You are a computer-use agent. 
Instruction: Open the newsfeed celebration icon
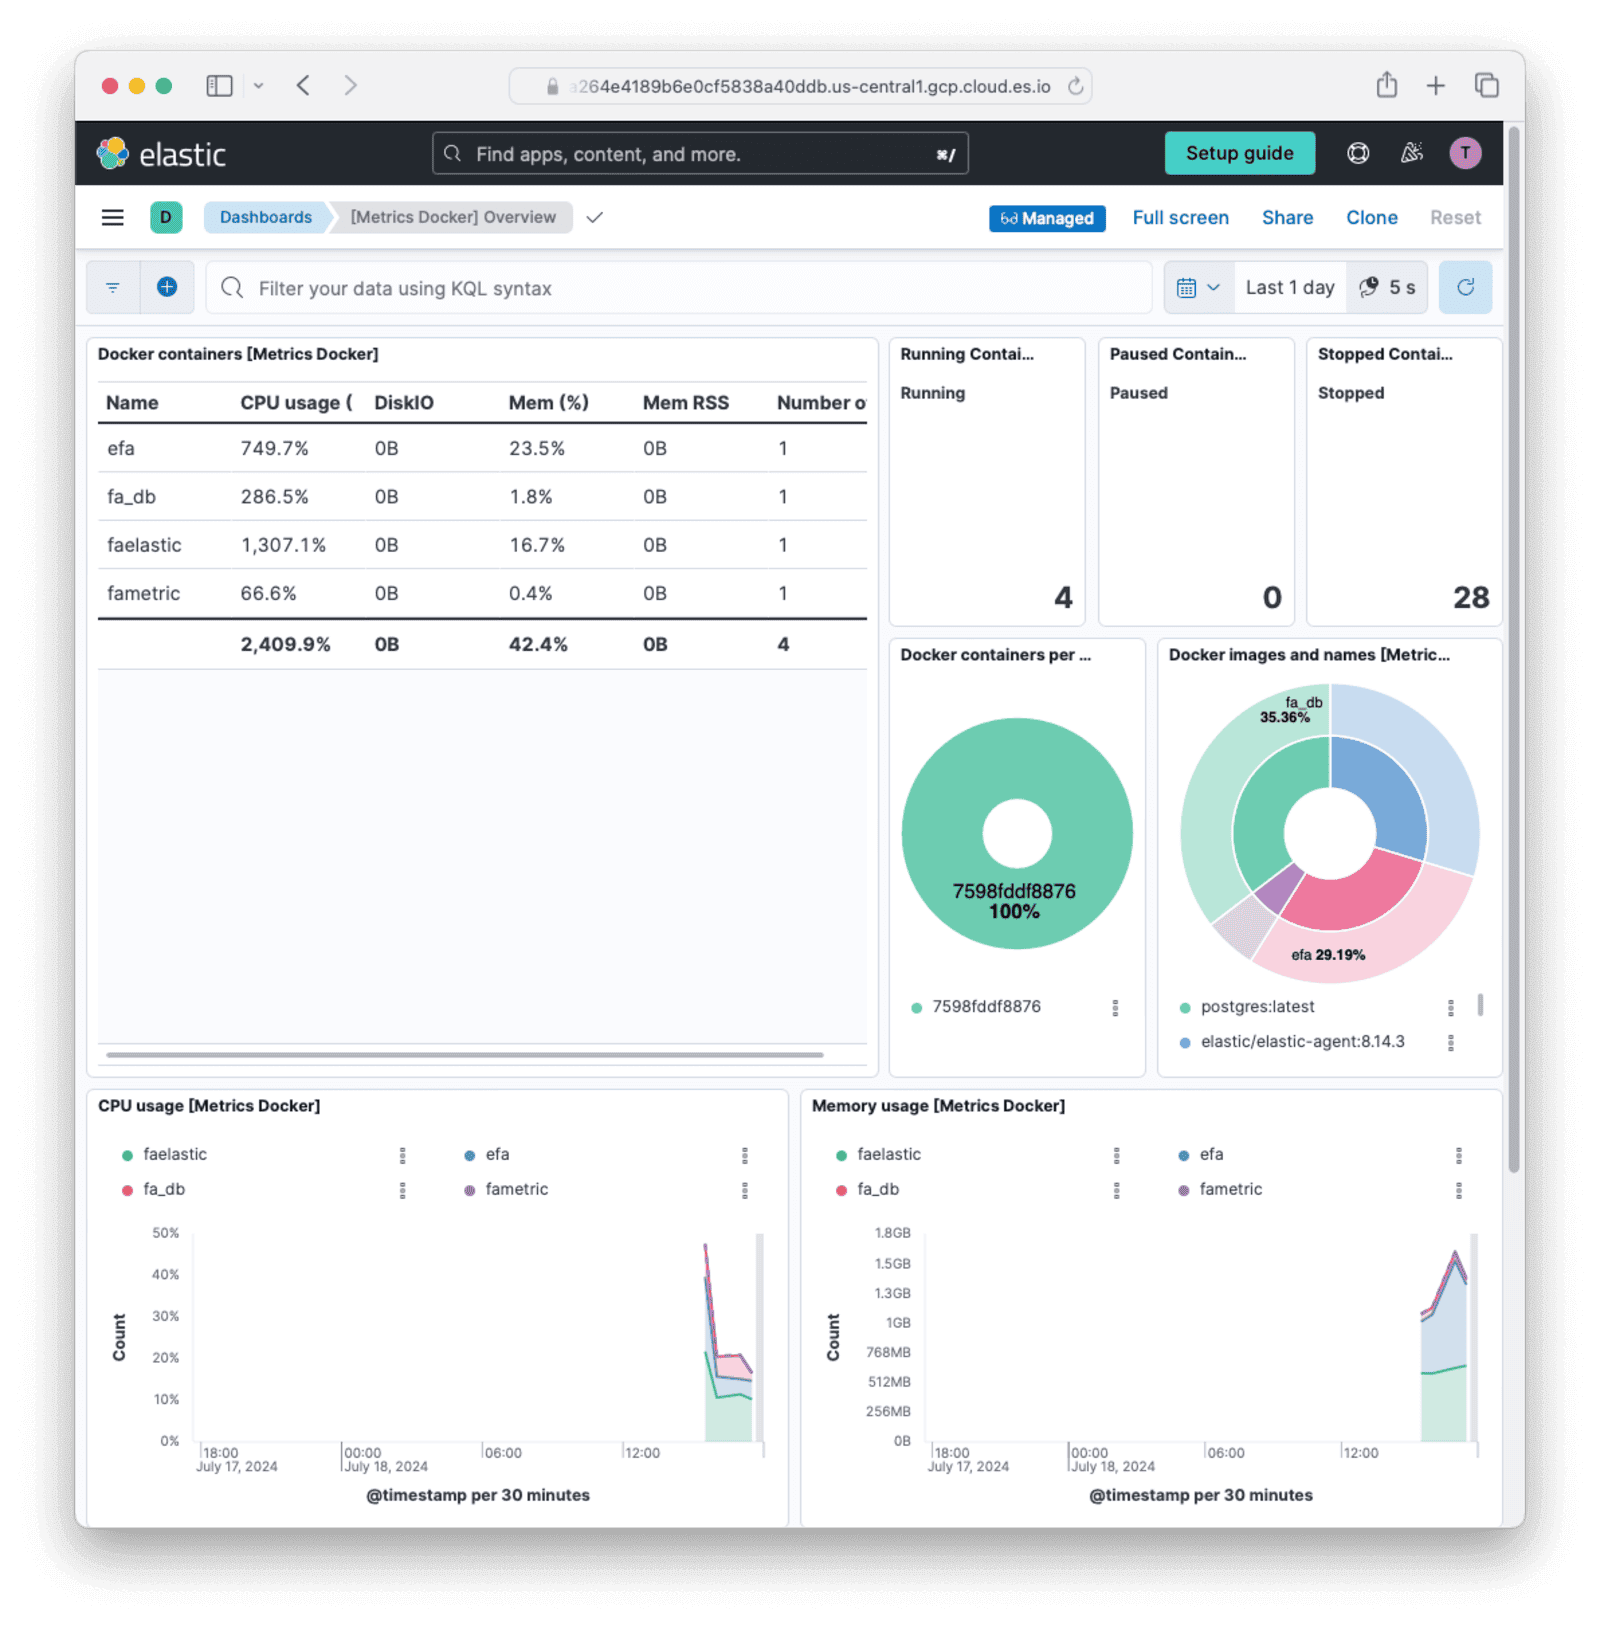click(1411, 153)
